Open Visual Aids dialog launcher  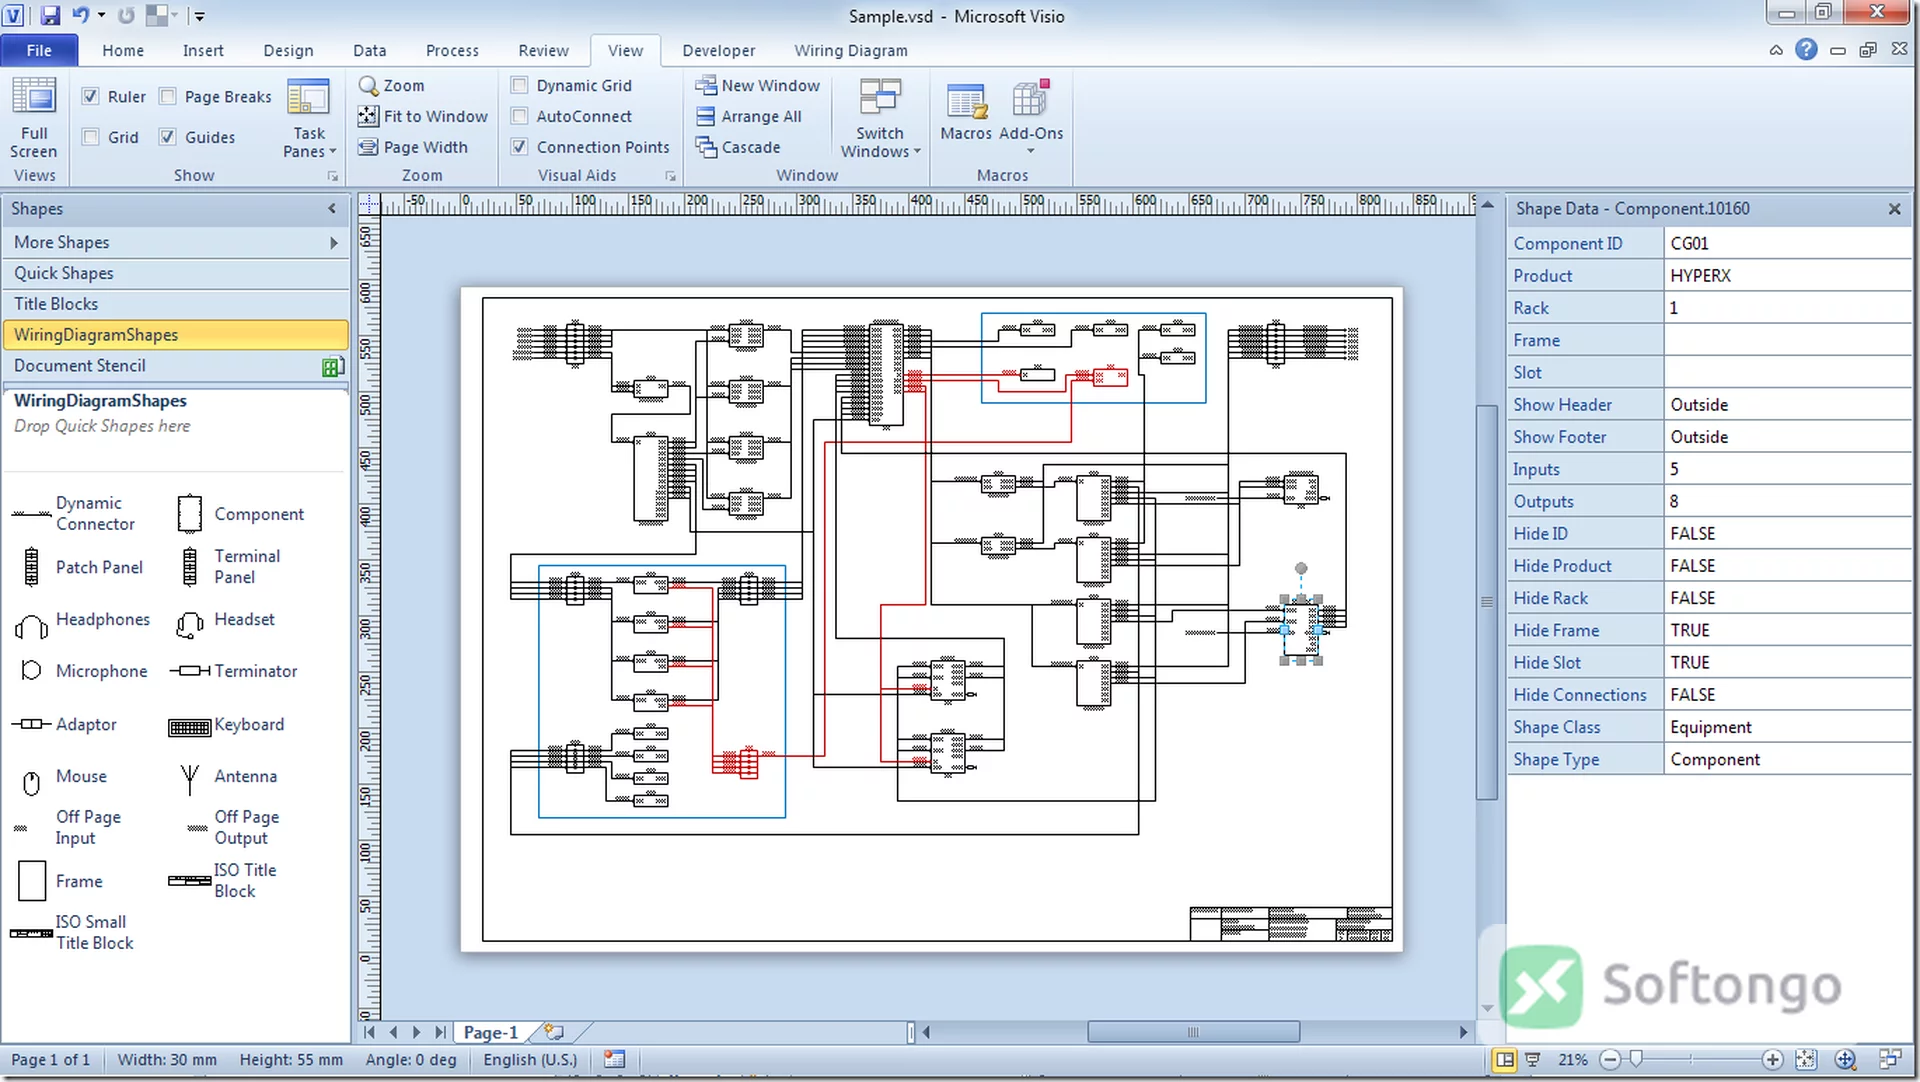point(671,177)
